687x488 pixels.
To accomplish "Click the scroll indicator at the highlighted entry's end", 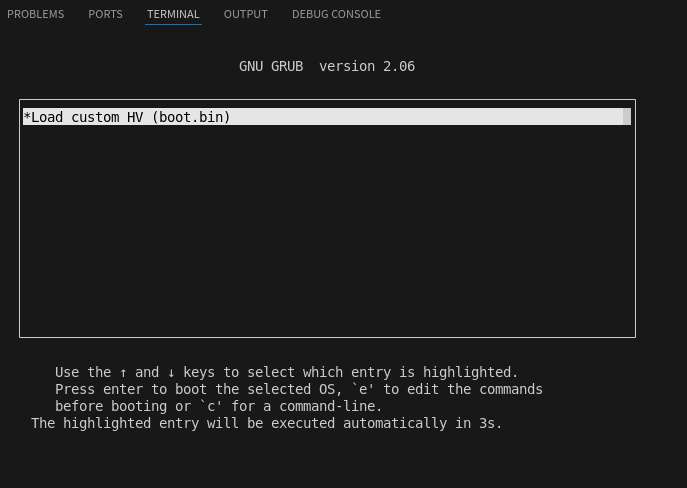I will tap(627, 117).
